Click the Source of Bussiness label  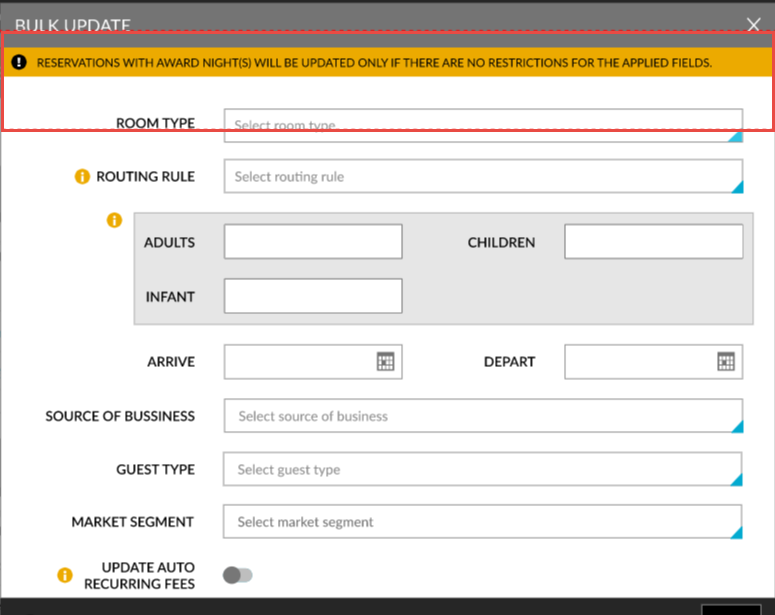point(120,416)
